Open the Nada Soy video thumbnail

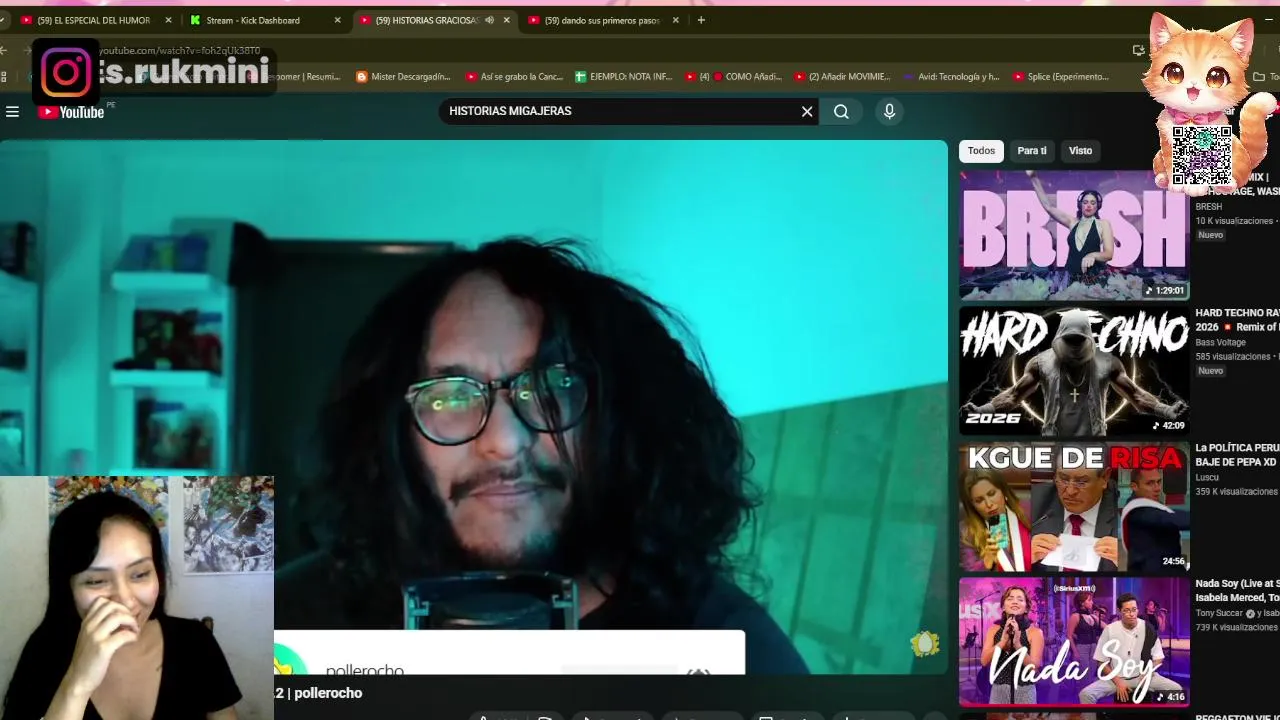[x=1074, y=641]
